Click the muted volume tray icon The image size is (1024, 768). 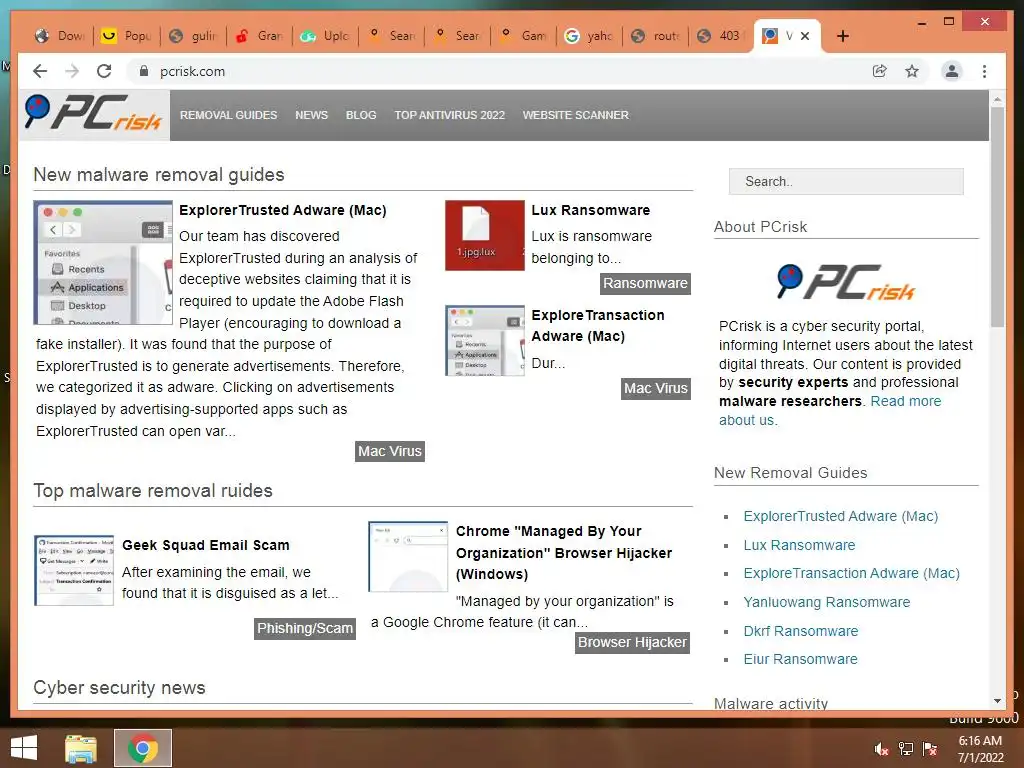(881, 749)
